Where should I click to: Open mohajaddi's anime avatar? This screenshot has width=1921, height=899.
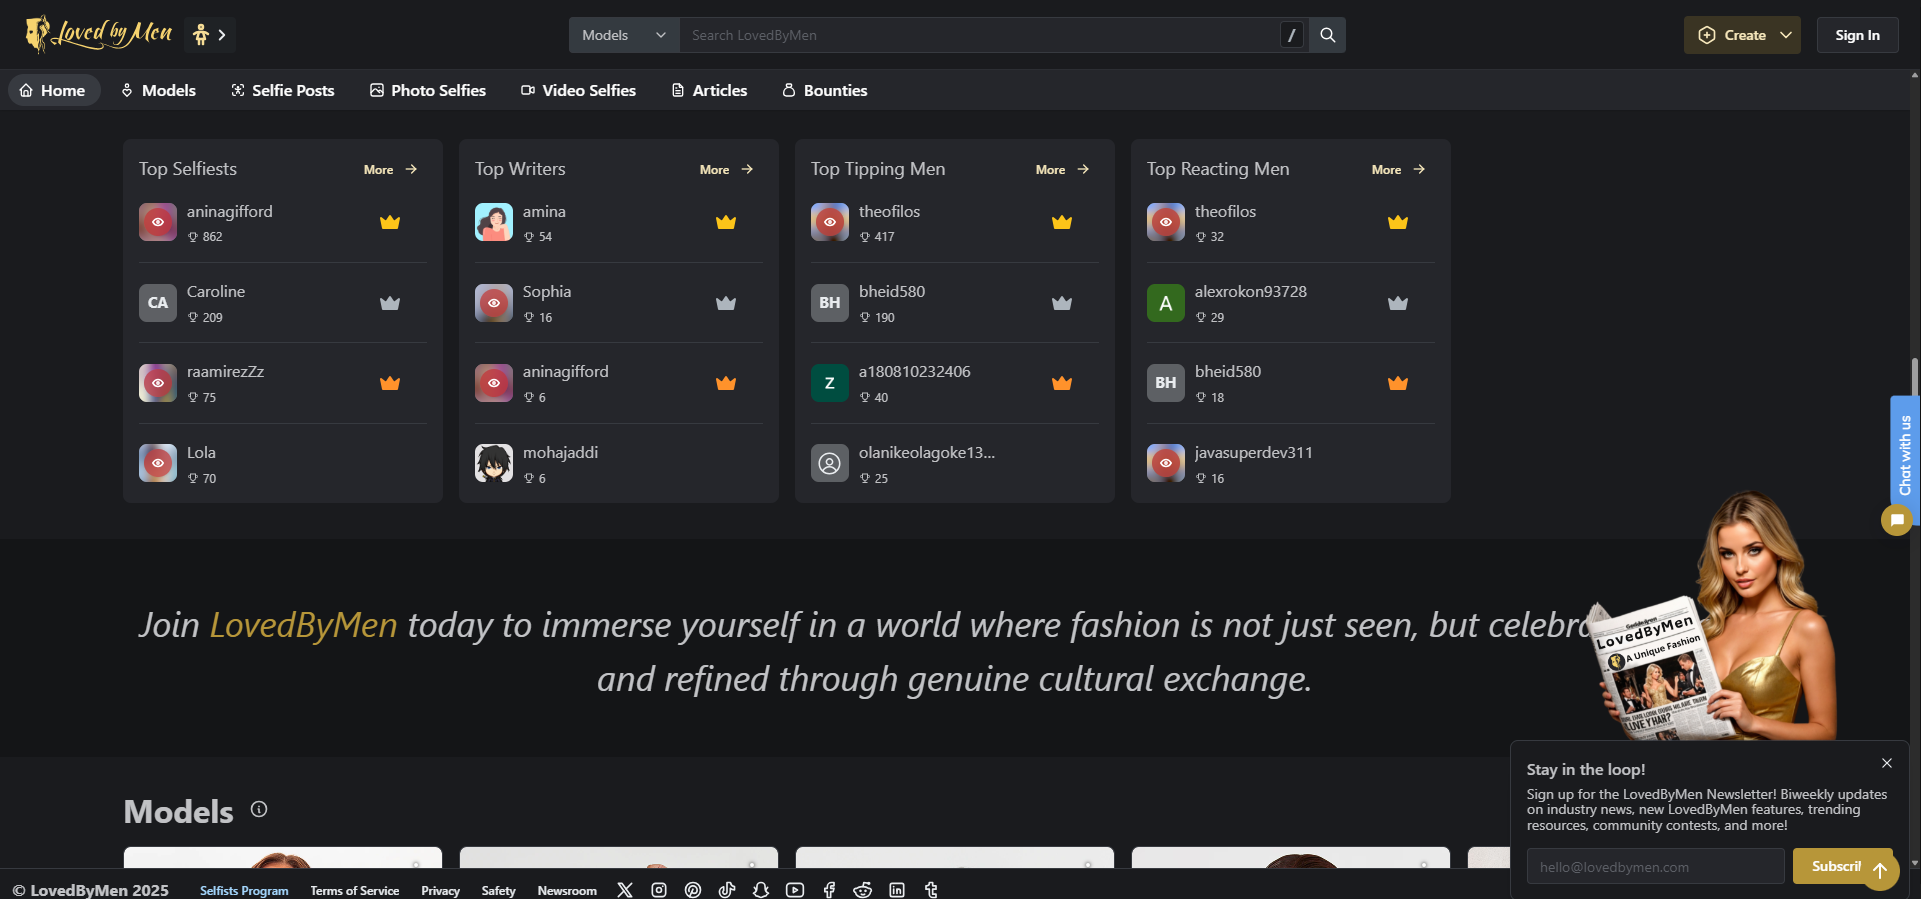click(494, 463)
